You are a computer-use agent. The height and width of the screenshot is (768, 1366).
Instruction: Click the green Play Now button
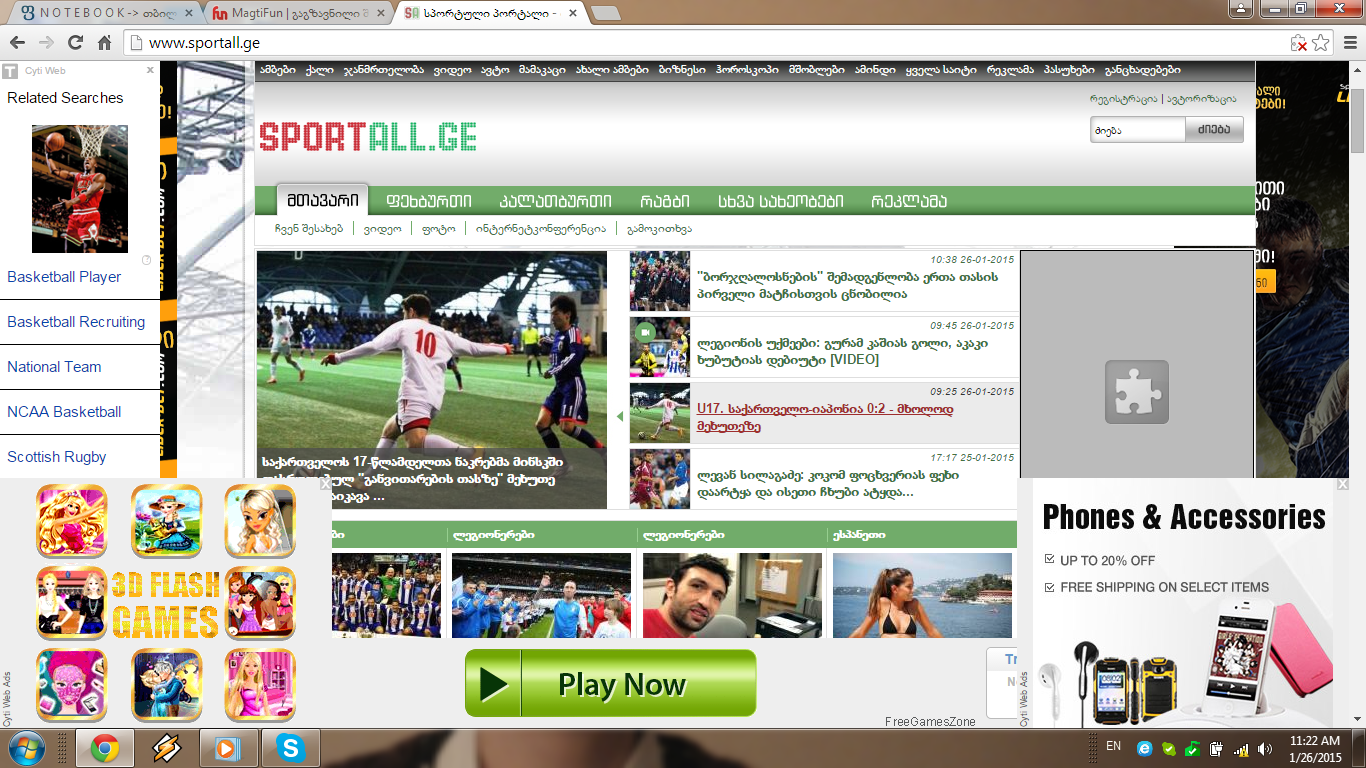610,683
